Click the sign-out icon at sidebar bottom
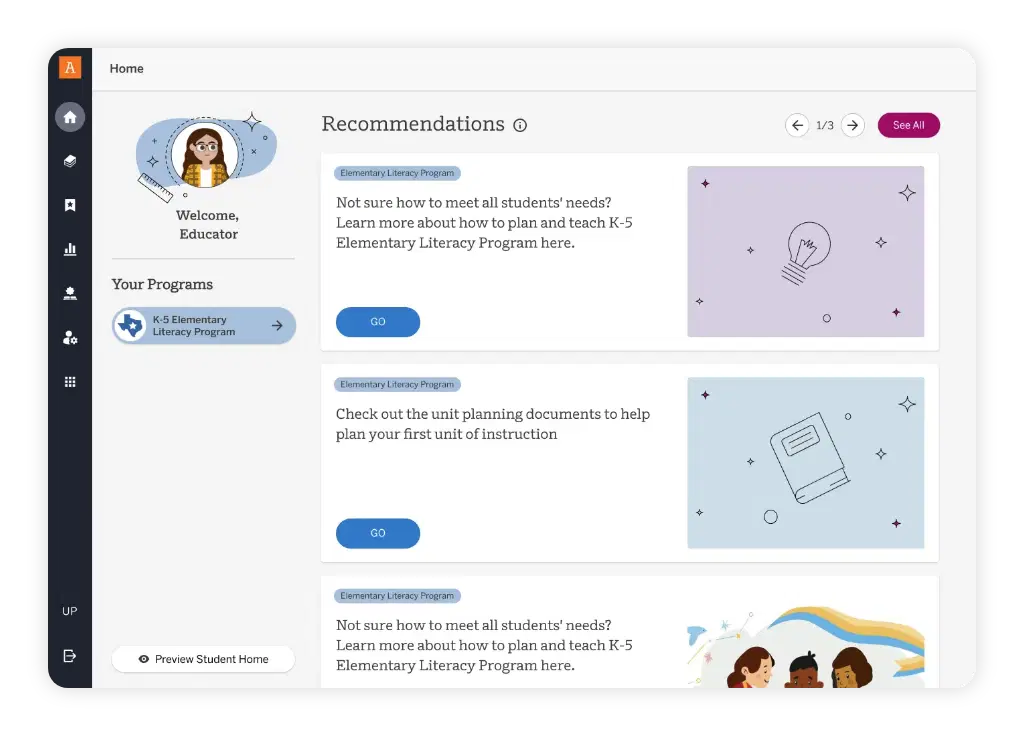This screenshot has height=735, width=1024. (69, 656)
